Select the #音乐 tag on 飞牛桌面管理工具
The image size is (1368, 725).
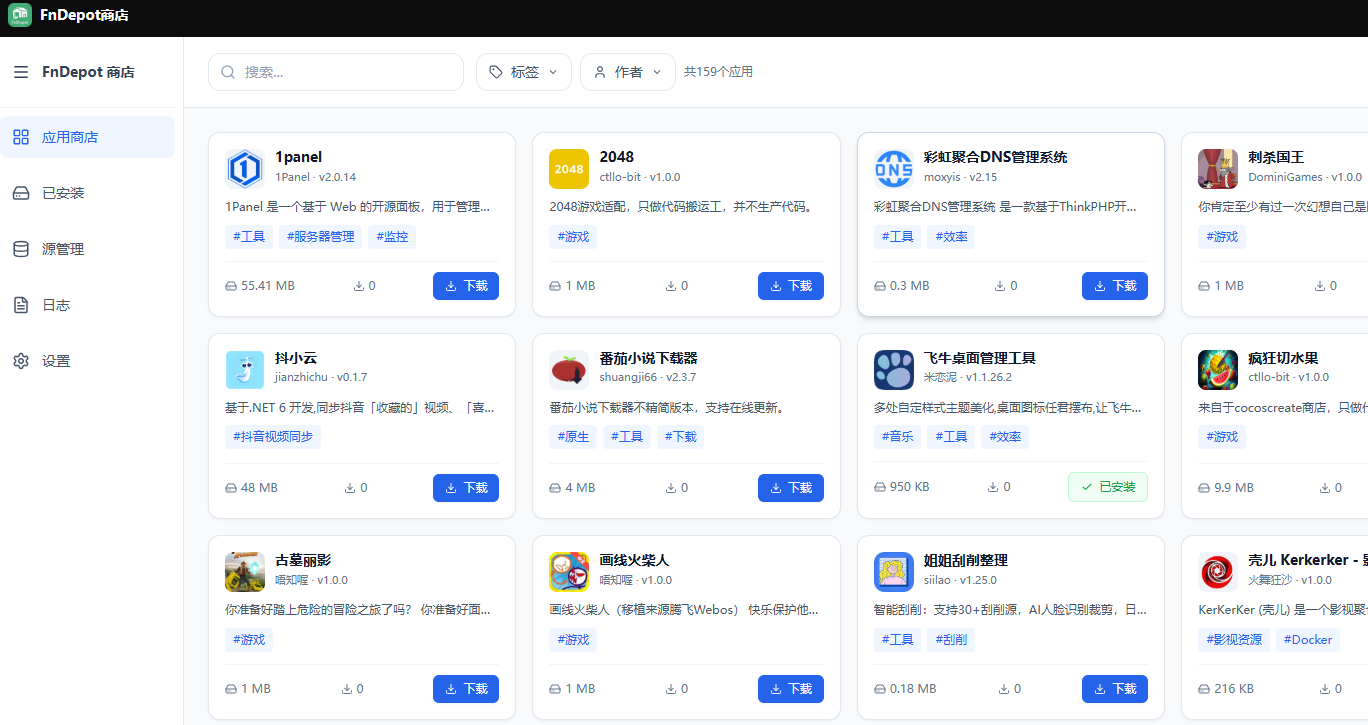point(897,437)
